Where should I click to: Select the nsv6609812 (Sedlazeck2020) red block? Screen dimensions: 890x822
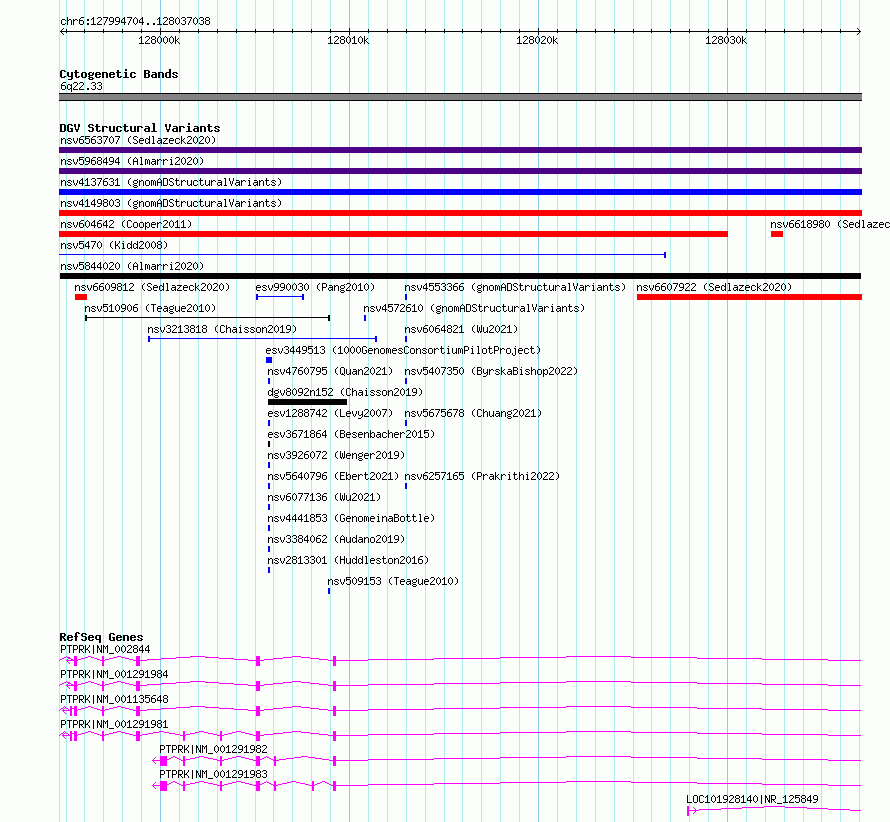tap(81, 297)
